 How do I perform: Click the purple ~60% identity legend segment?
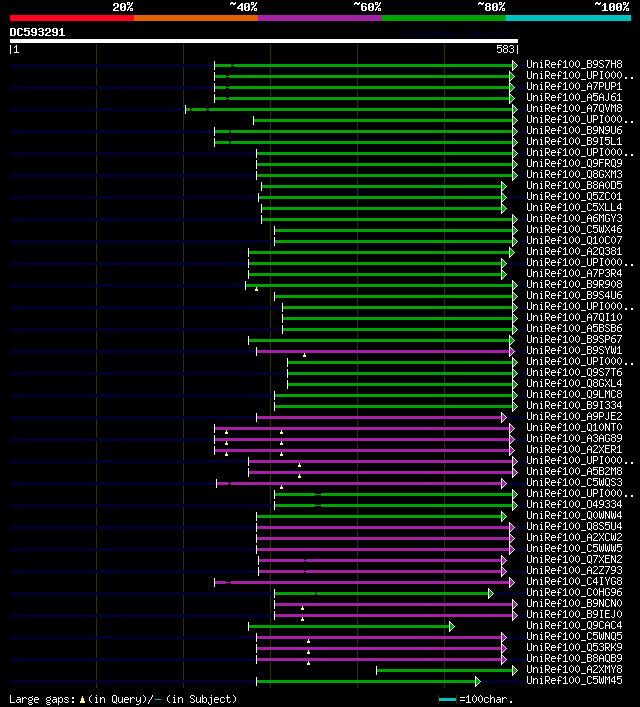[x=320, y=18]
